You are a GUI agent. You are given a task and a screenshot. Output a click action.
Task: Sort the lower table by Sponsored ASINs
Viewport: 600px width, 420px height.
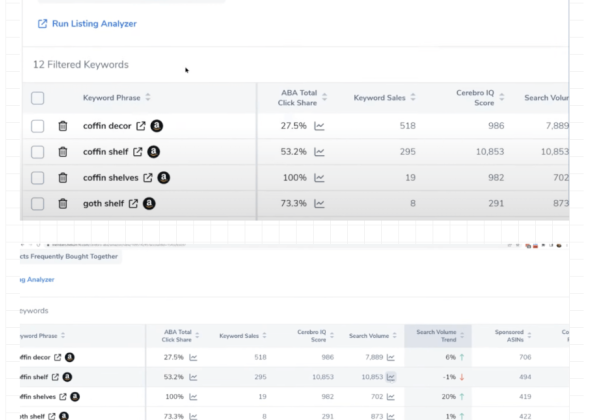(x=529, y=335)
